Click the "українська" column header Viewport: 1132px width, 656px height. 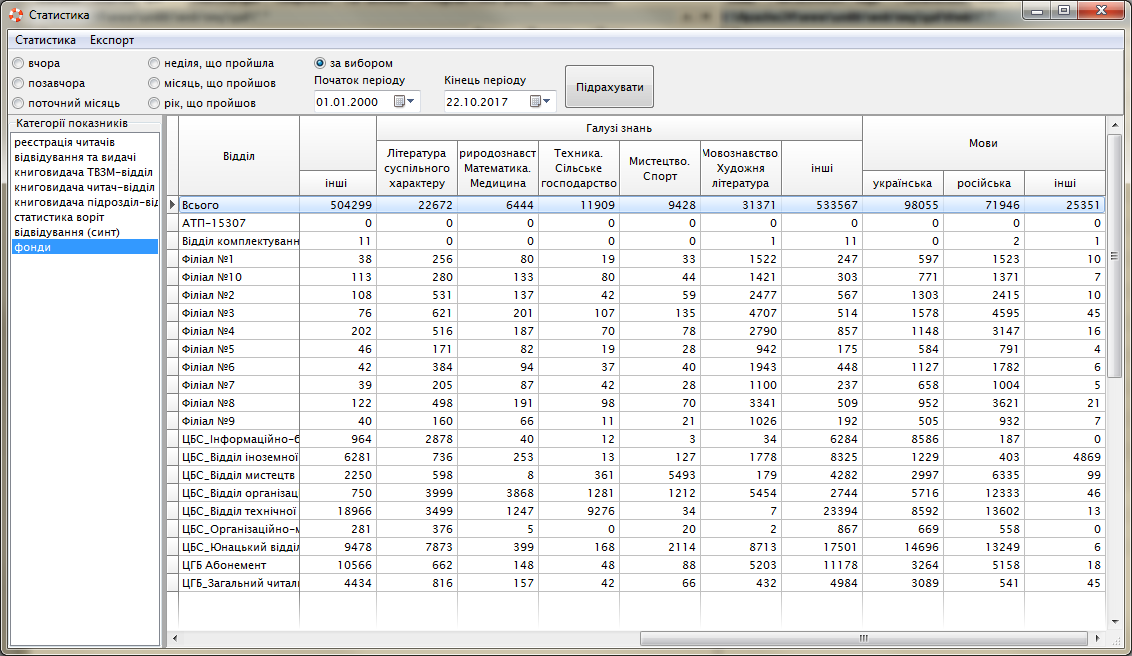[902, 183]
